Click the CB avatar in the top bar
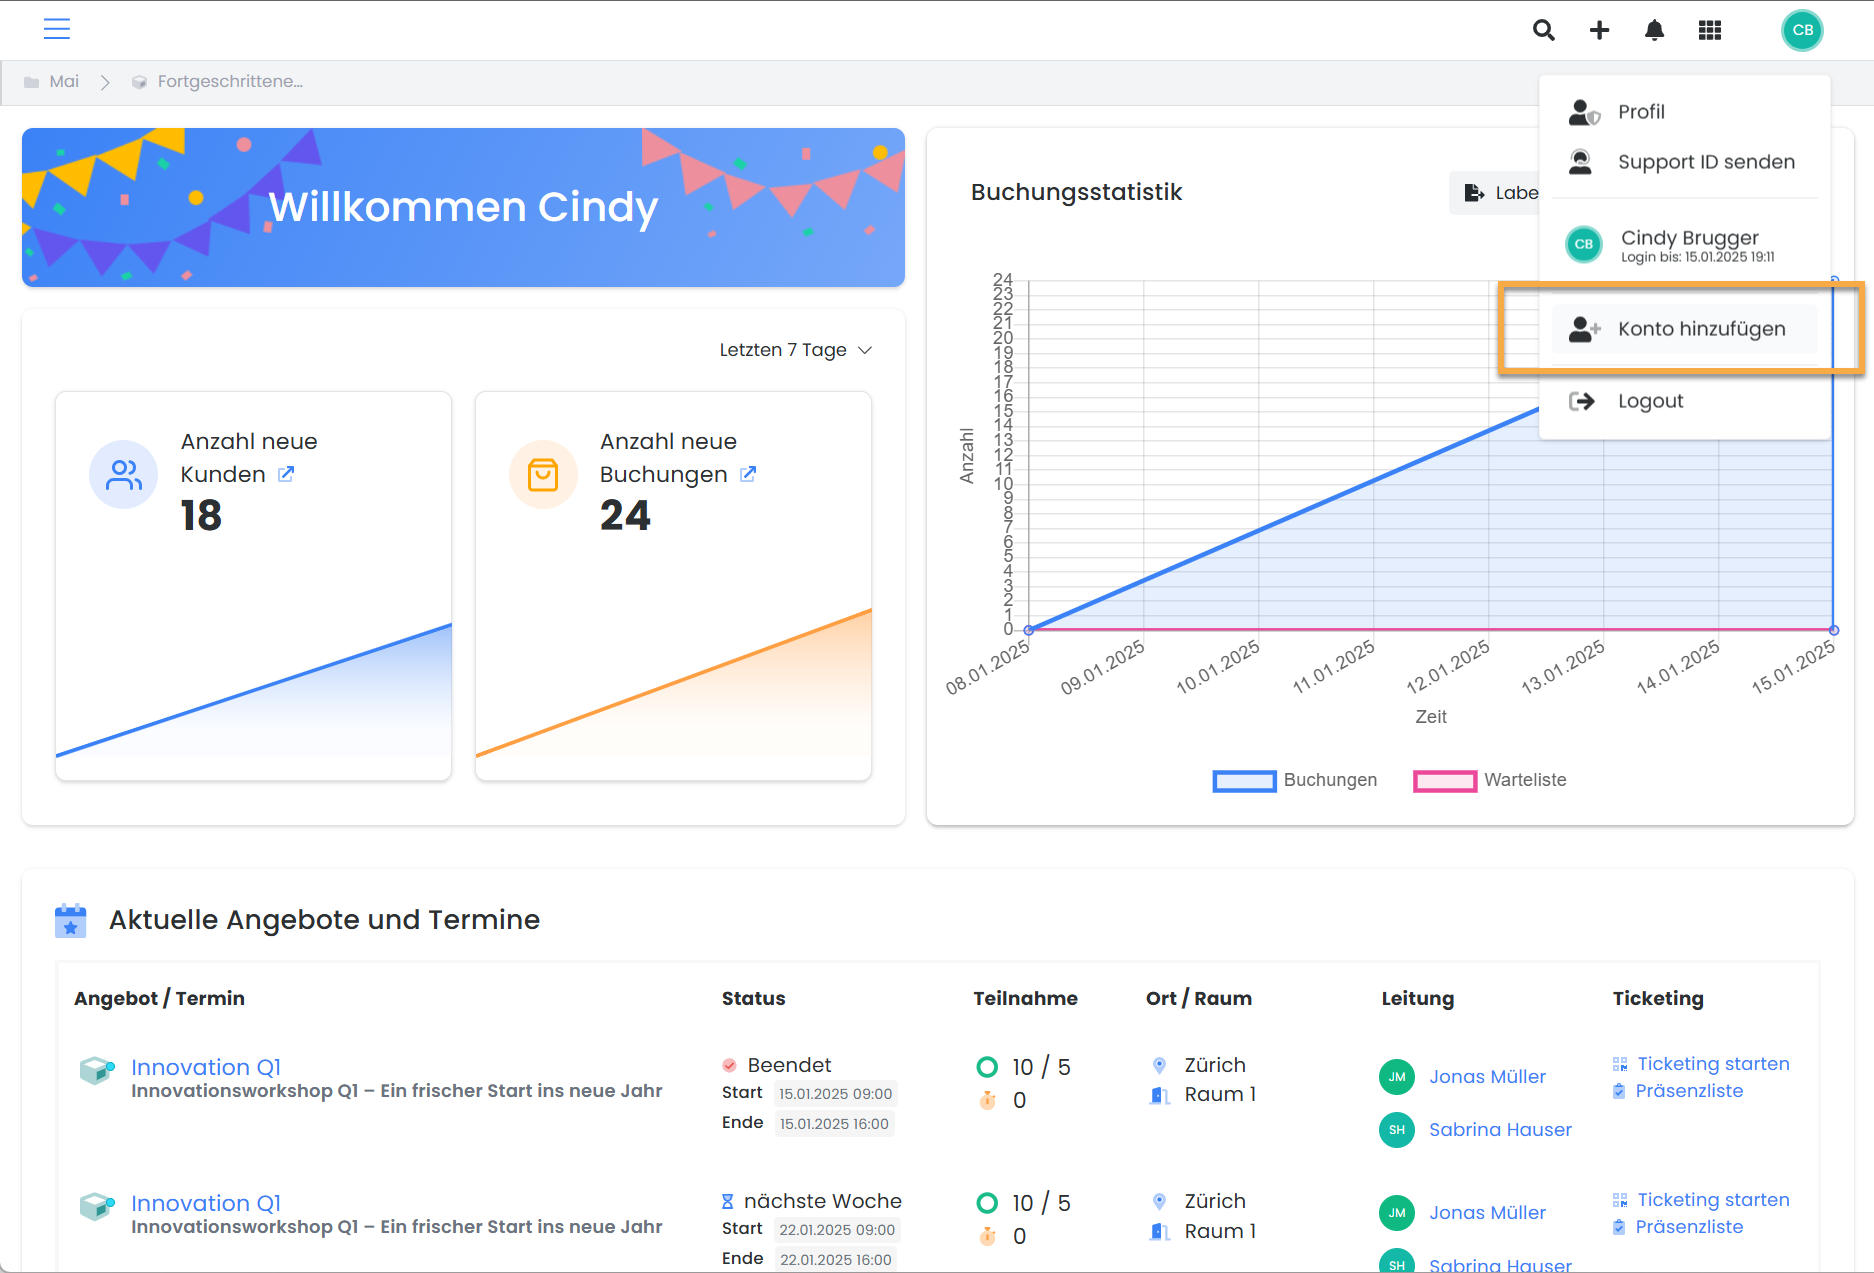Image resolution: width=1874 pixels, height=1273 pixels. 1801,30
